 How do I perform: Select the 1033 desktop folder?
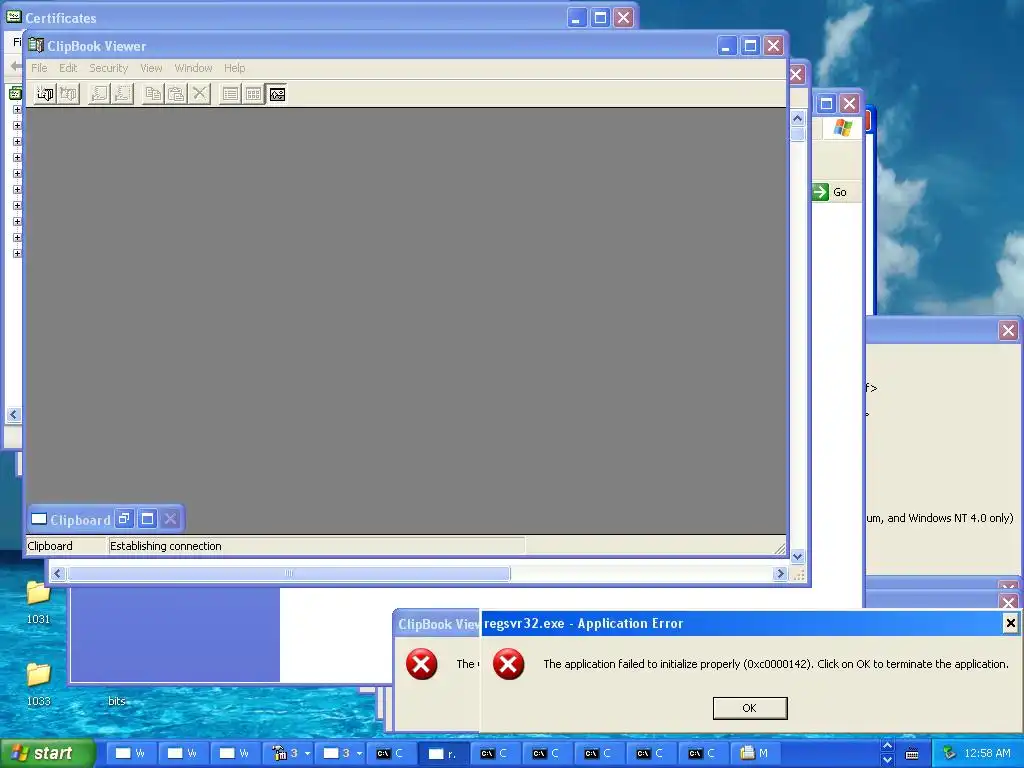tap(39, 684)
